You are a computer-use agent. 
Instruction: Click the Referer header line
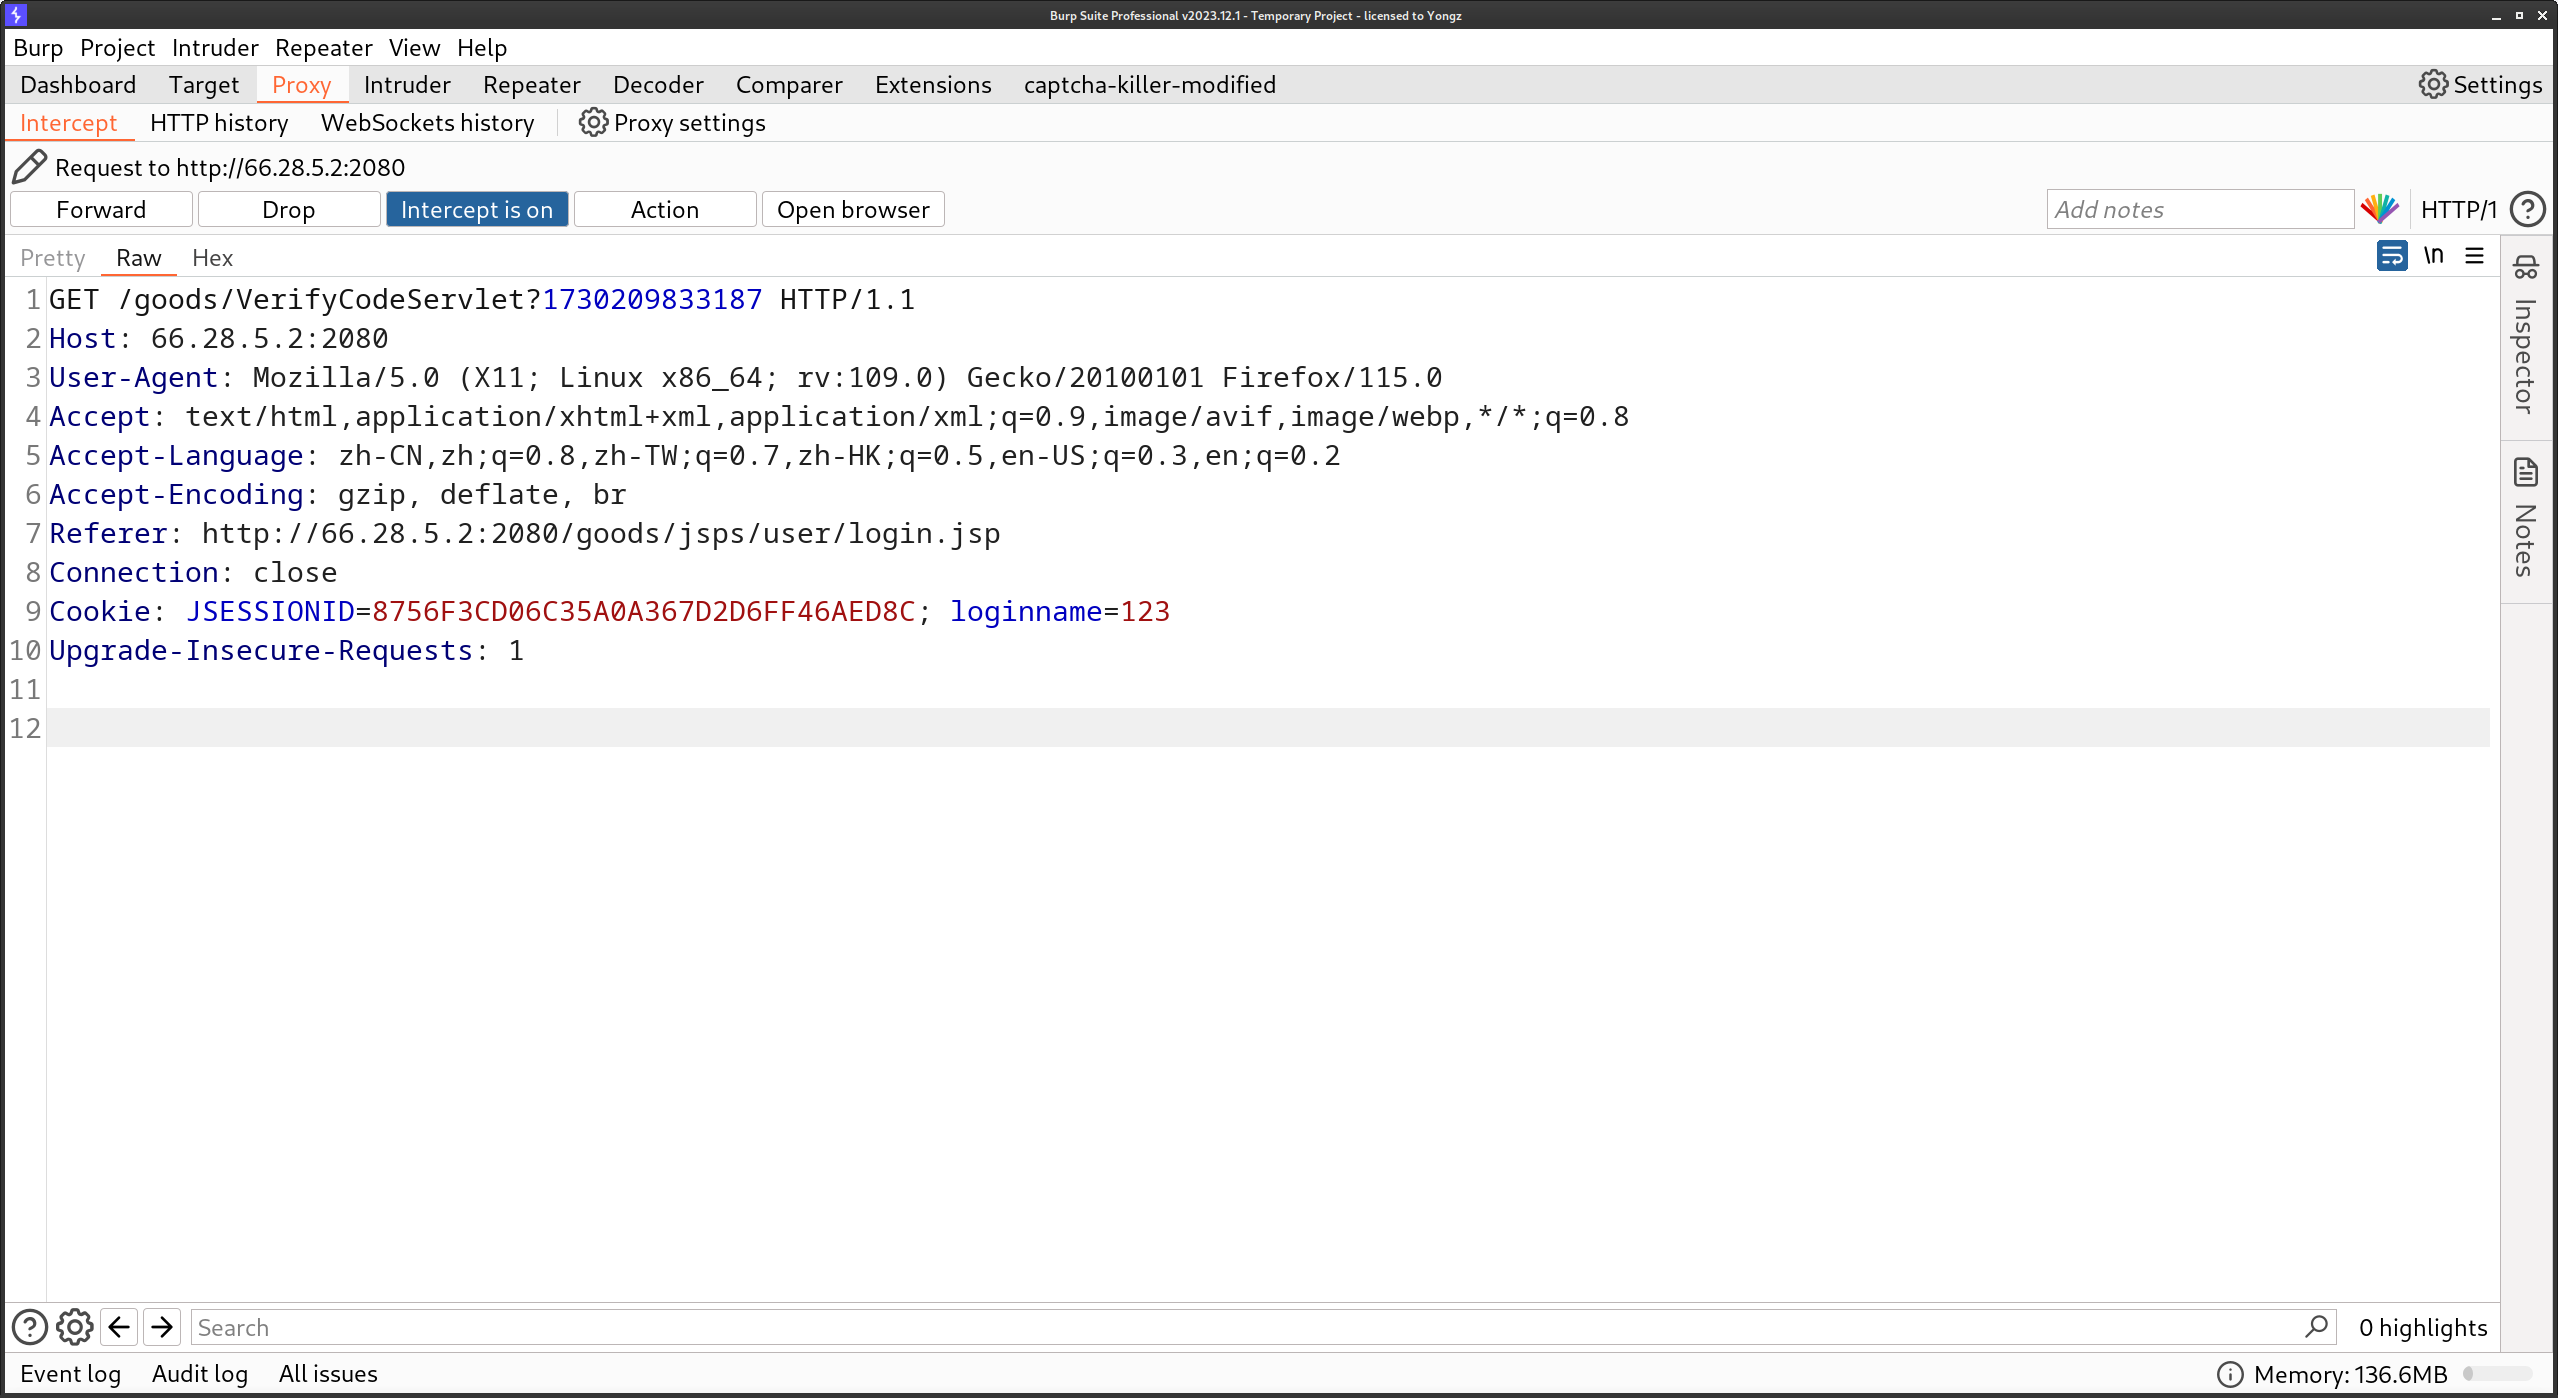point(525,533)
